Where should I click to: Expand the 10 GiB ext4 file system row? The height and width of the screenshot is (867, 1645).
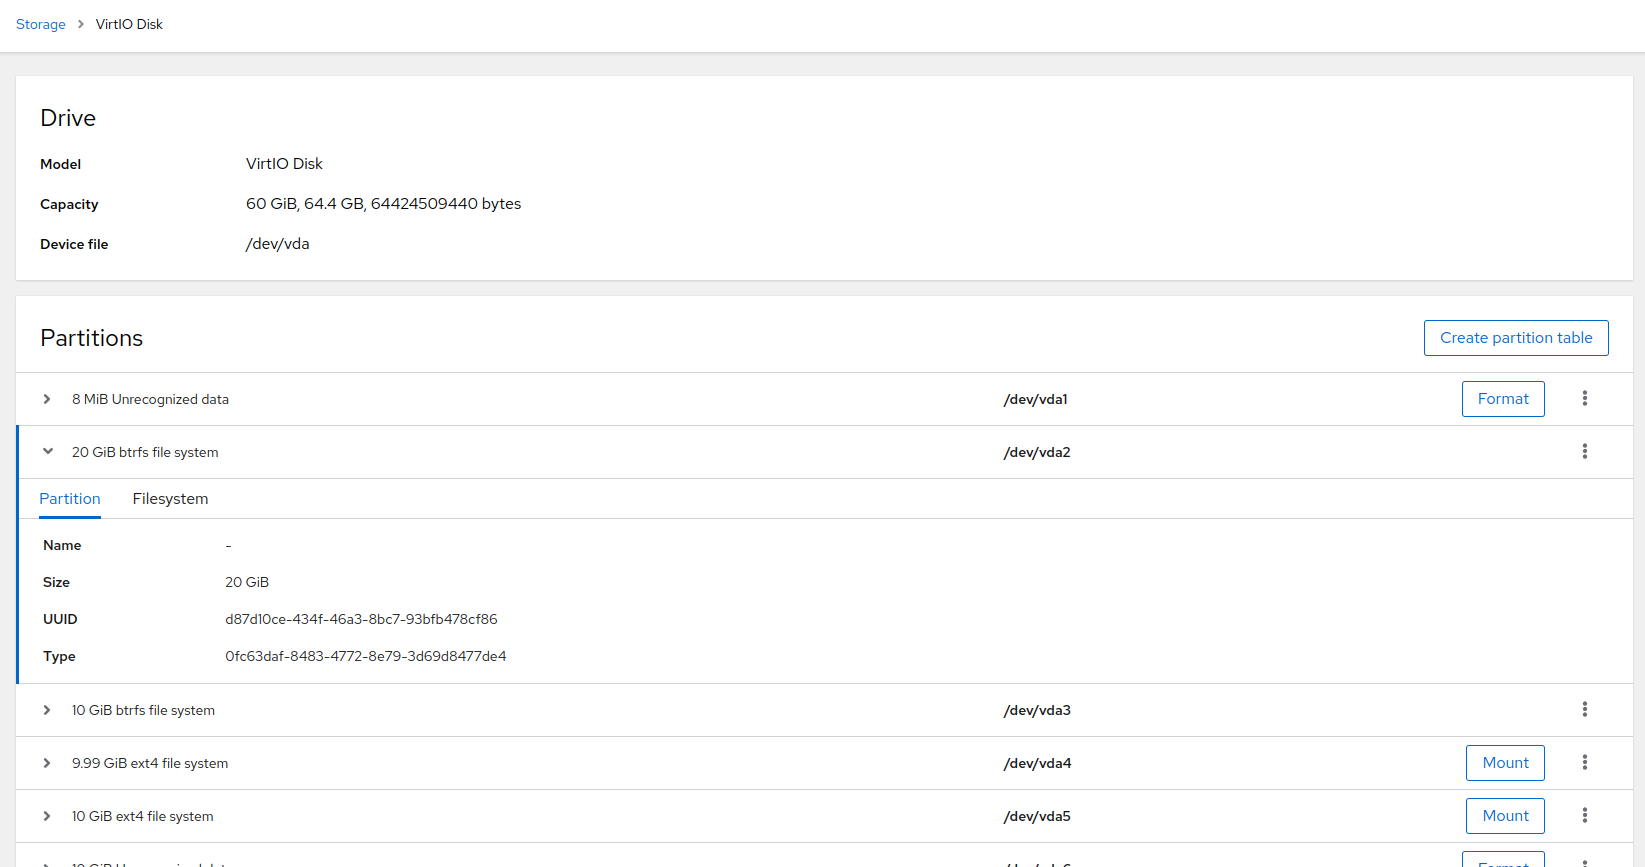tap(47, 816)
